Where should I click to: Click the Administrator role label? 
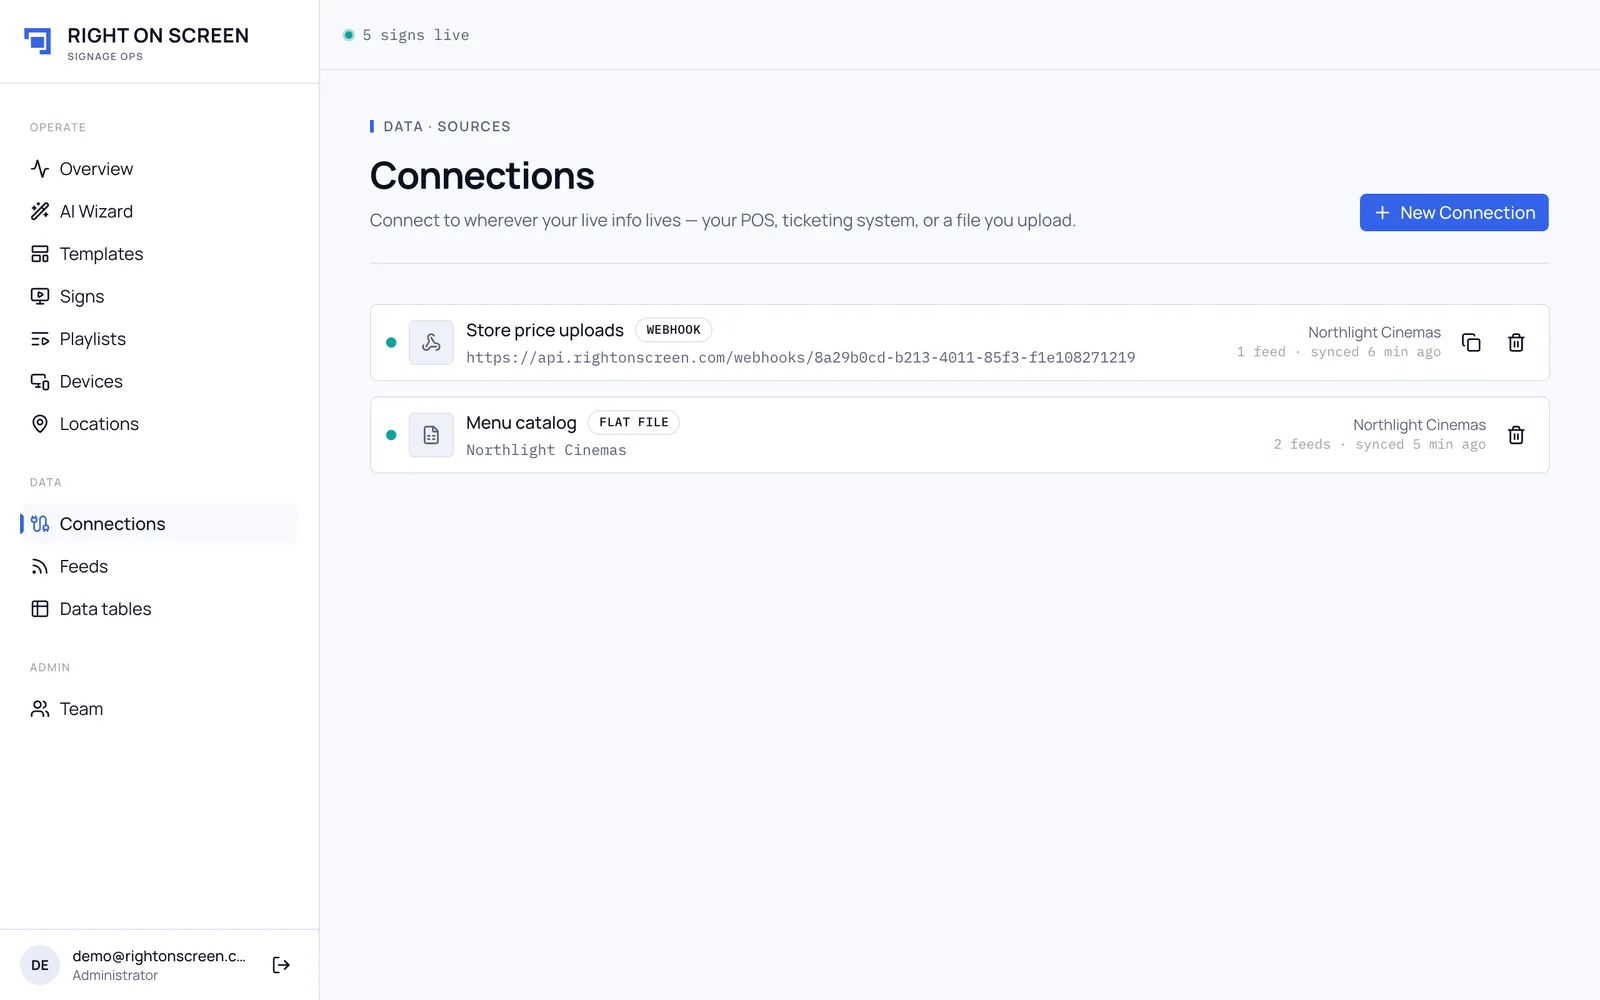click(115, 975)
